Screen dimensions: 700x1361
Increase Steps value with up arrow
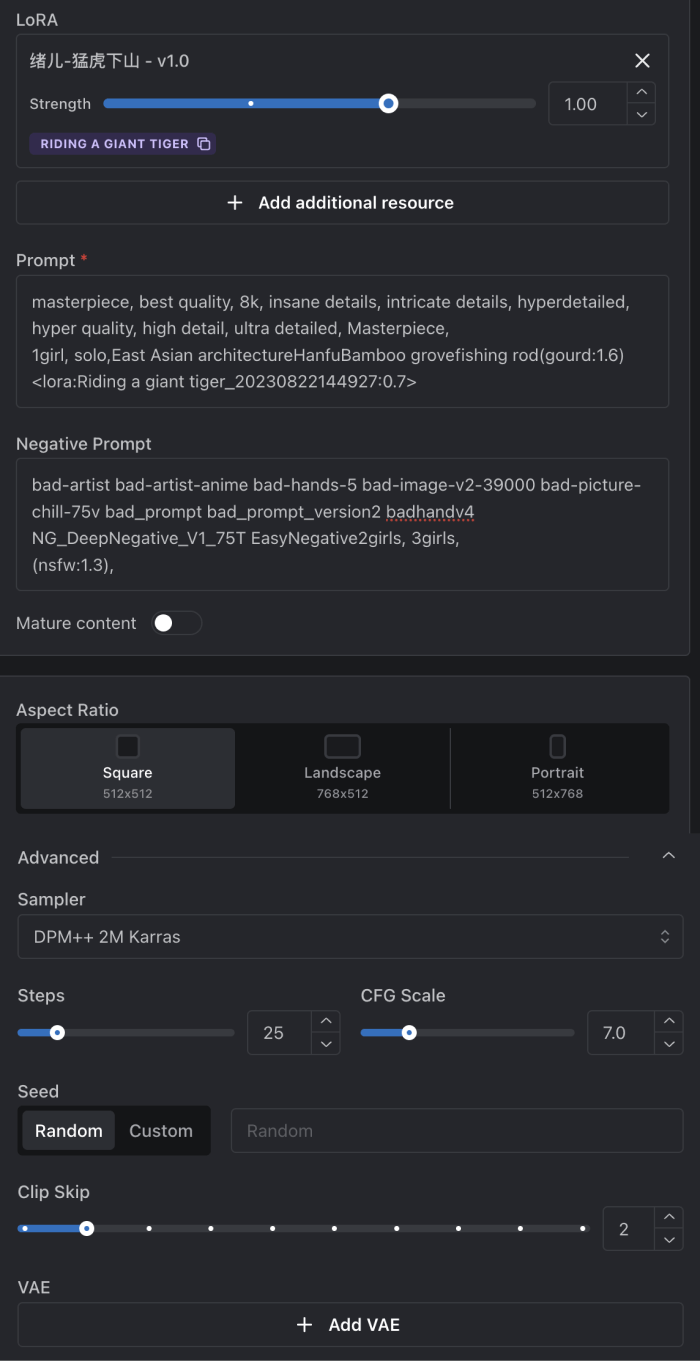tap(326, 1021)
